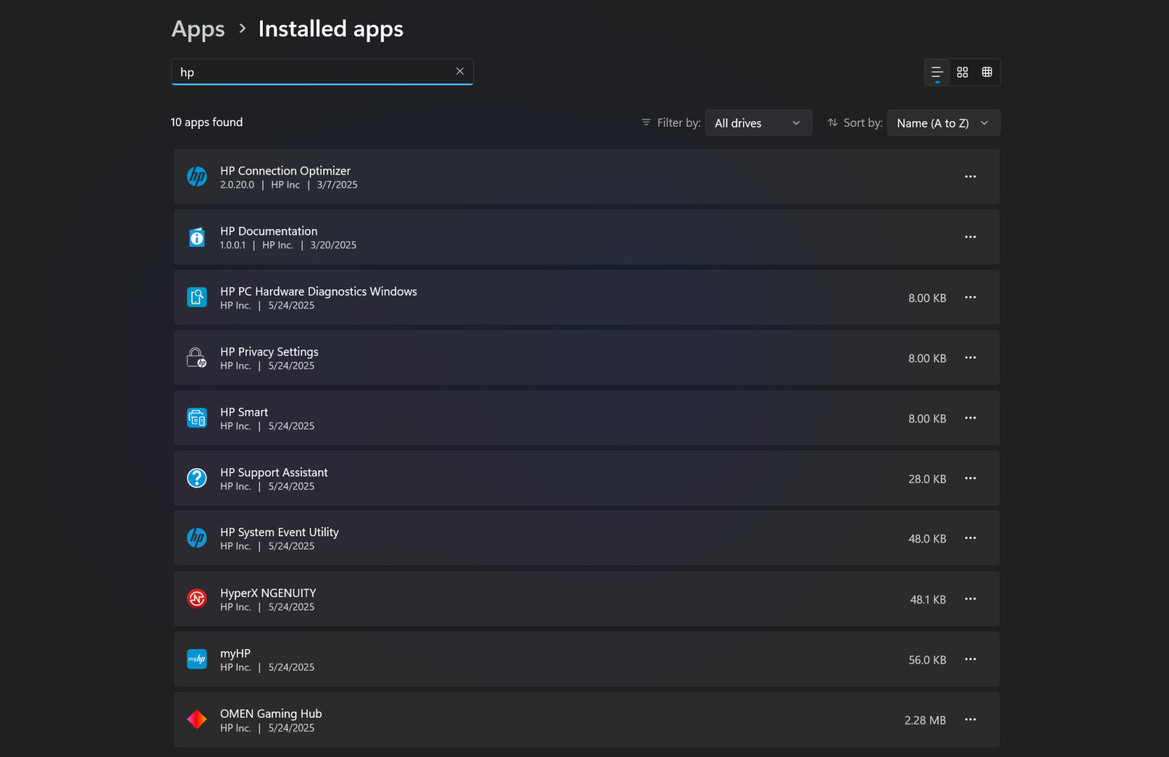This screenshot has height=757, width=1169.
Task: Click the 2.28 MB size of OMEN Gaming Hub
Action: pos(925,720)
